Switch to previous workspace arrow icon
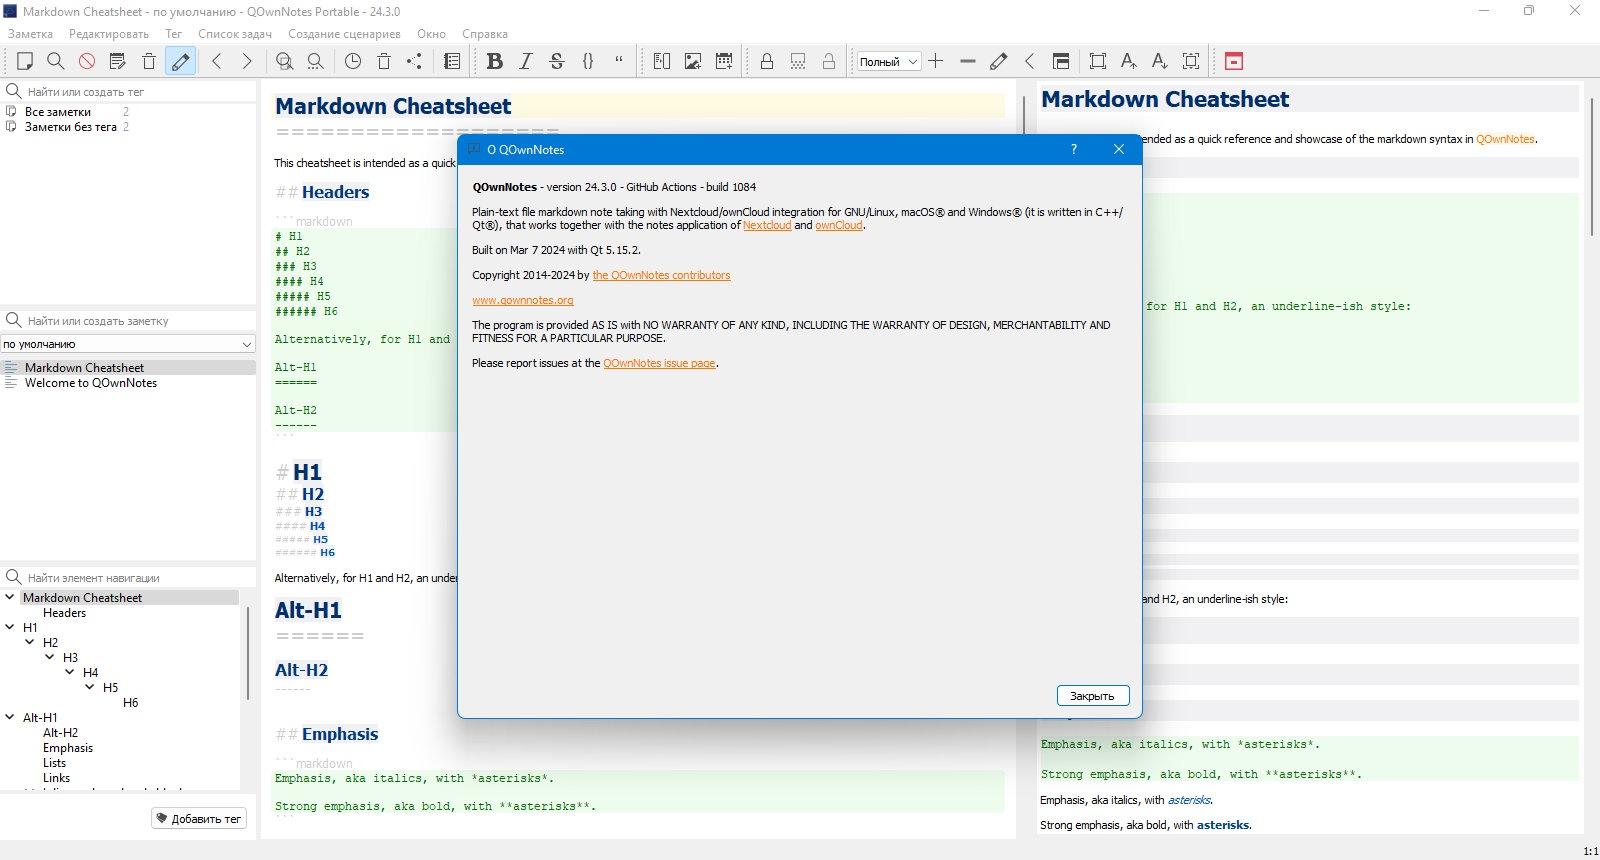The height and width of the screenshot is (860, 1600). [1029, 61]
